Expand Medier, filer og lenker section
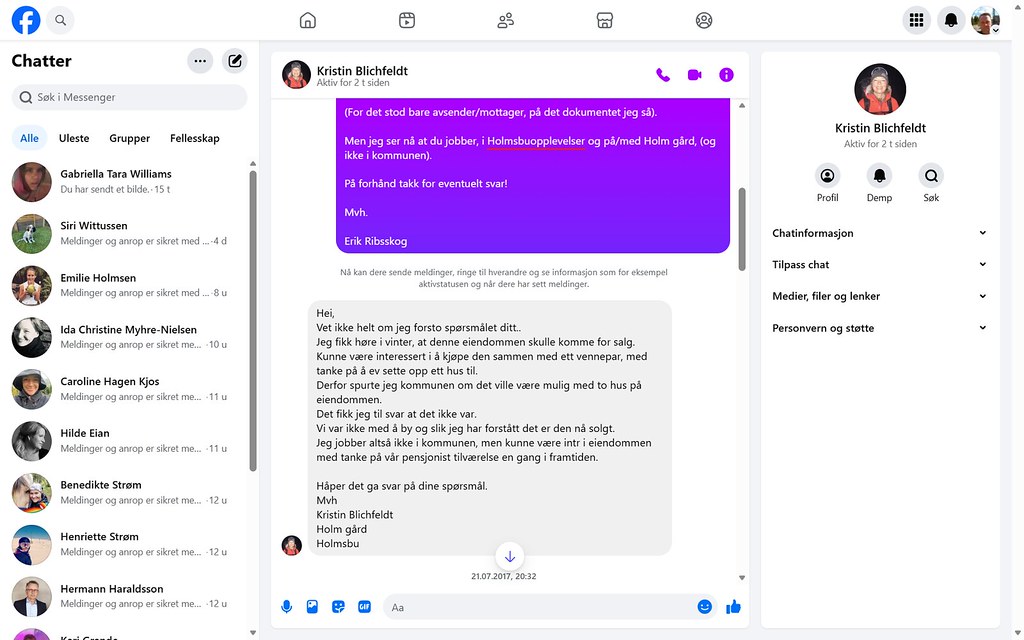This screenshot has height=640, width=1024. pos(880,296)
